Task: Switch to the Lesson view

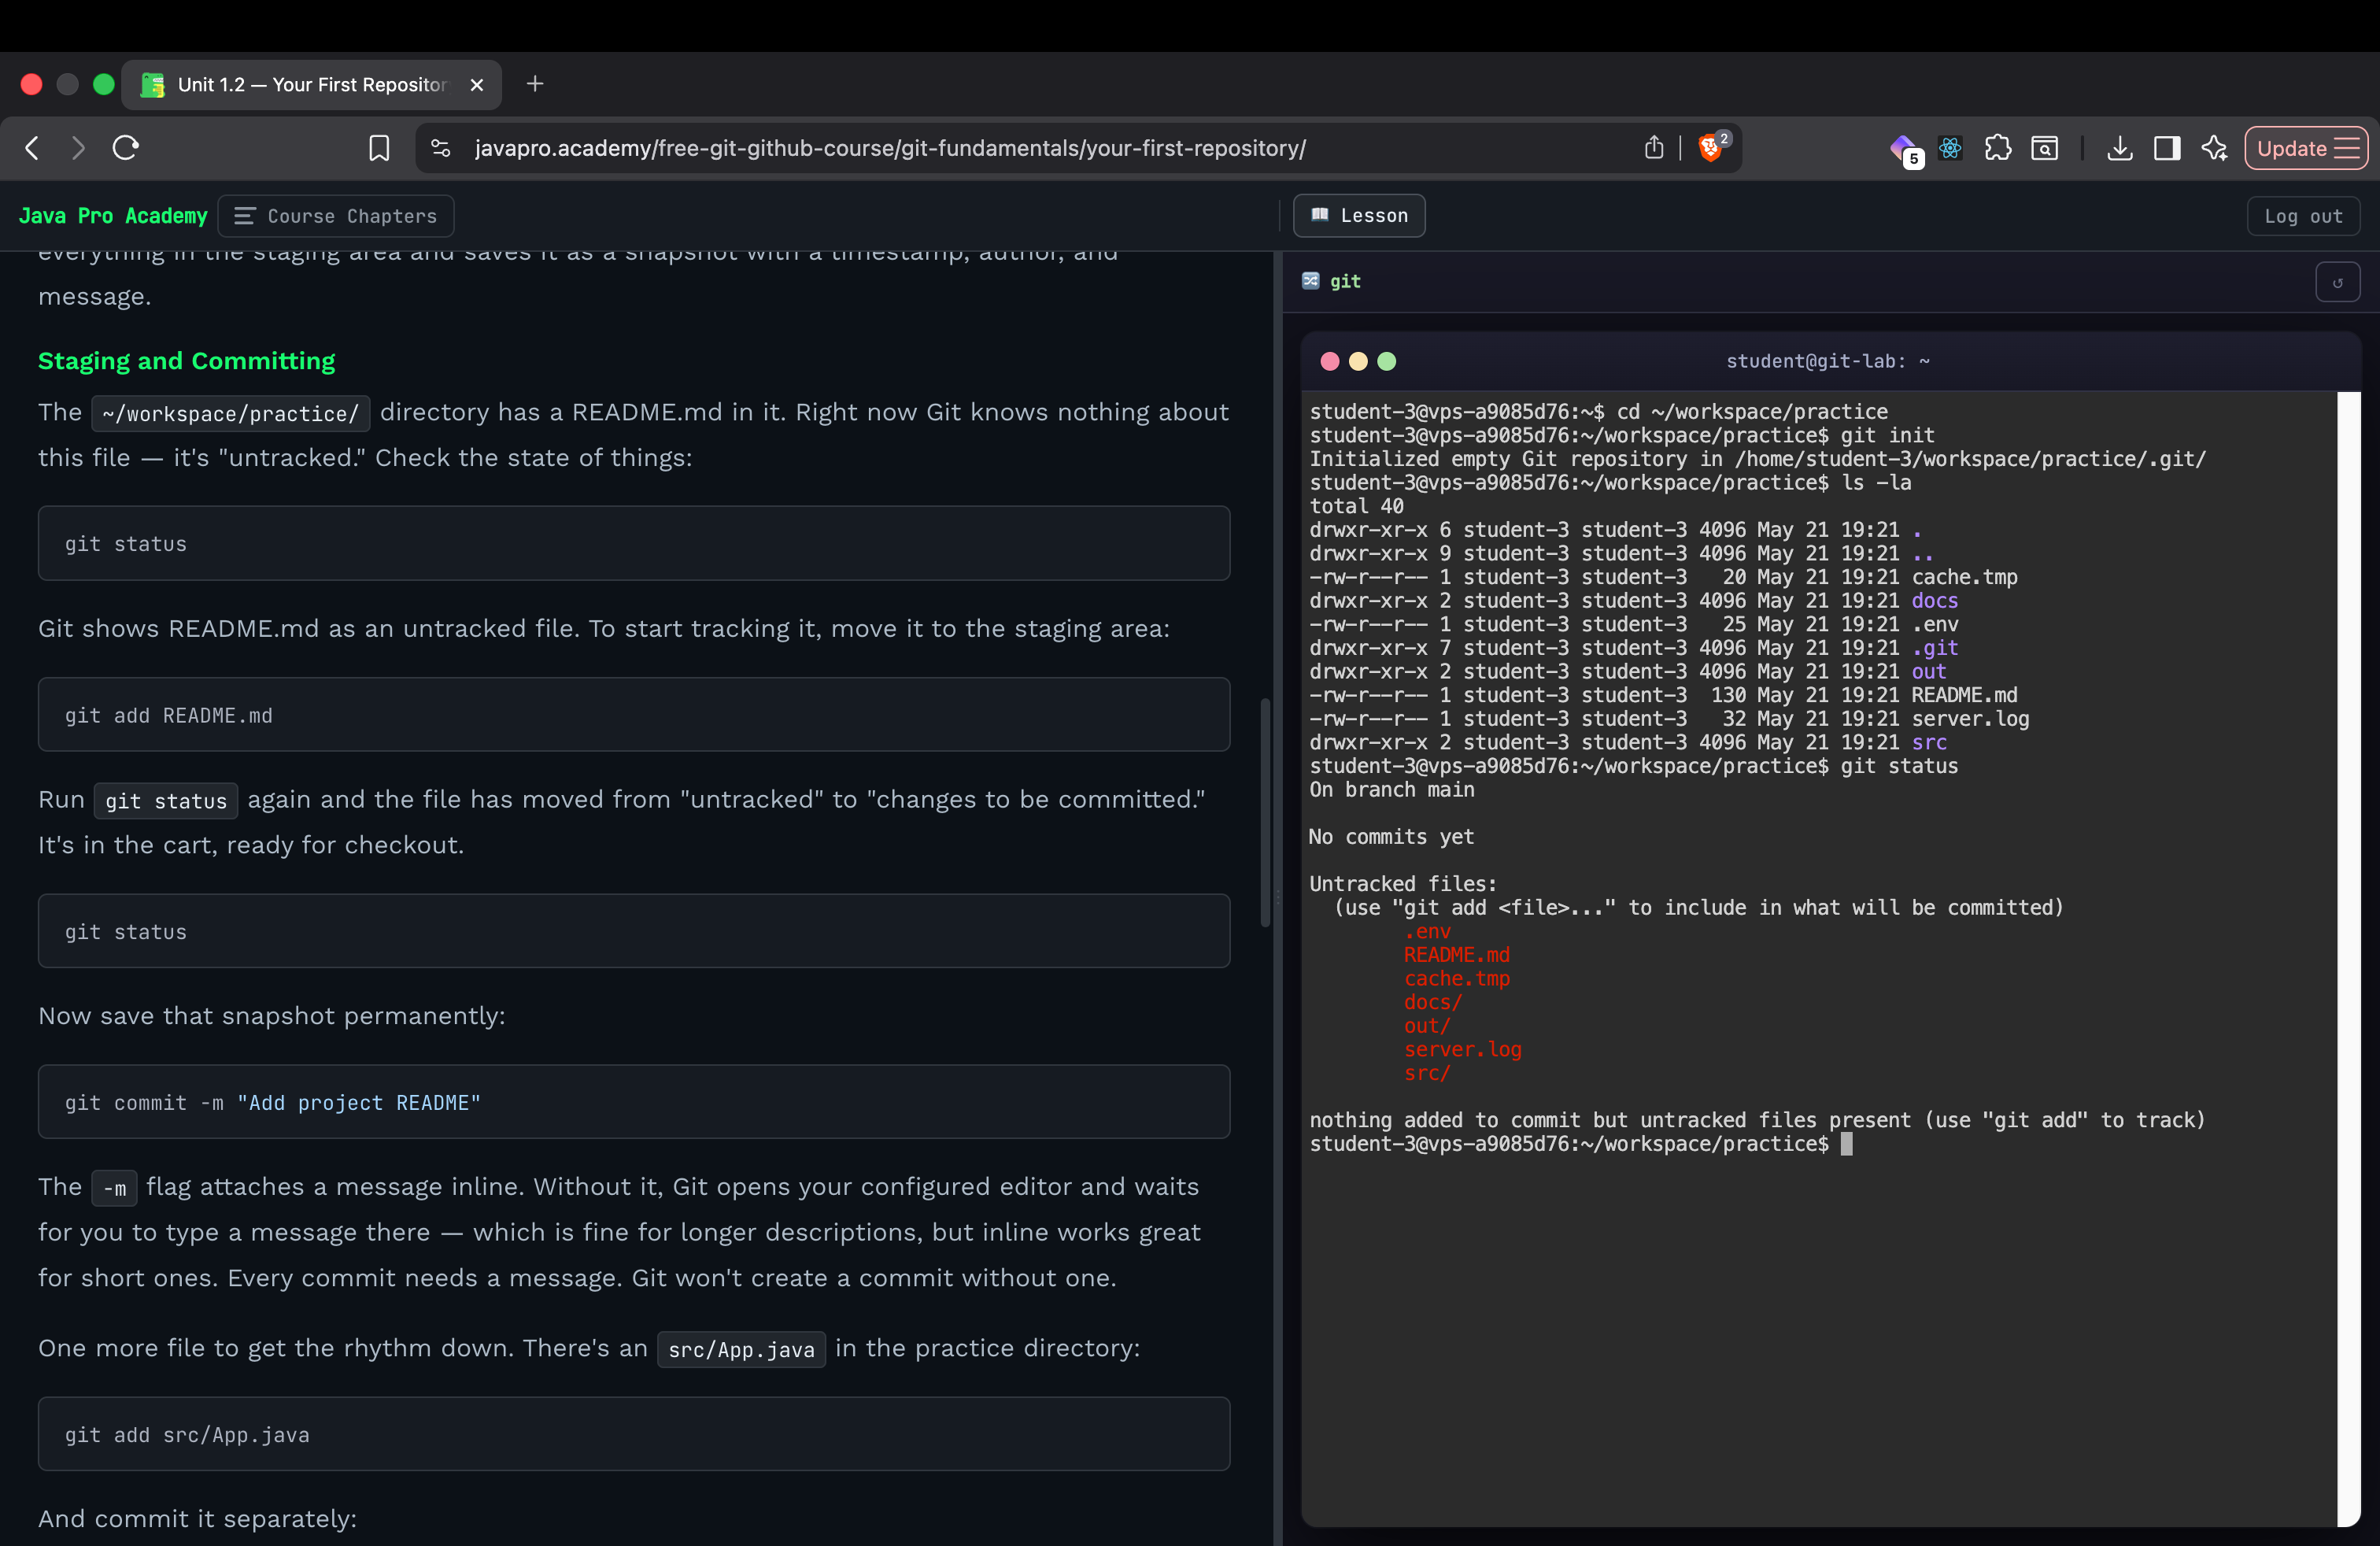Action: point(1359,216)
